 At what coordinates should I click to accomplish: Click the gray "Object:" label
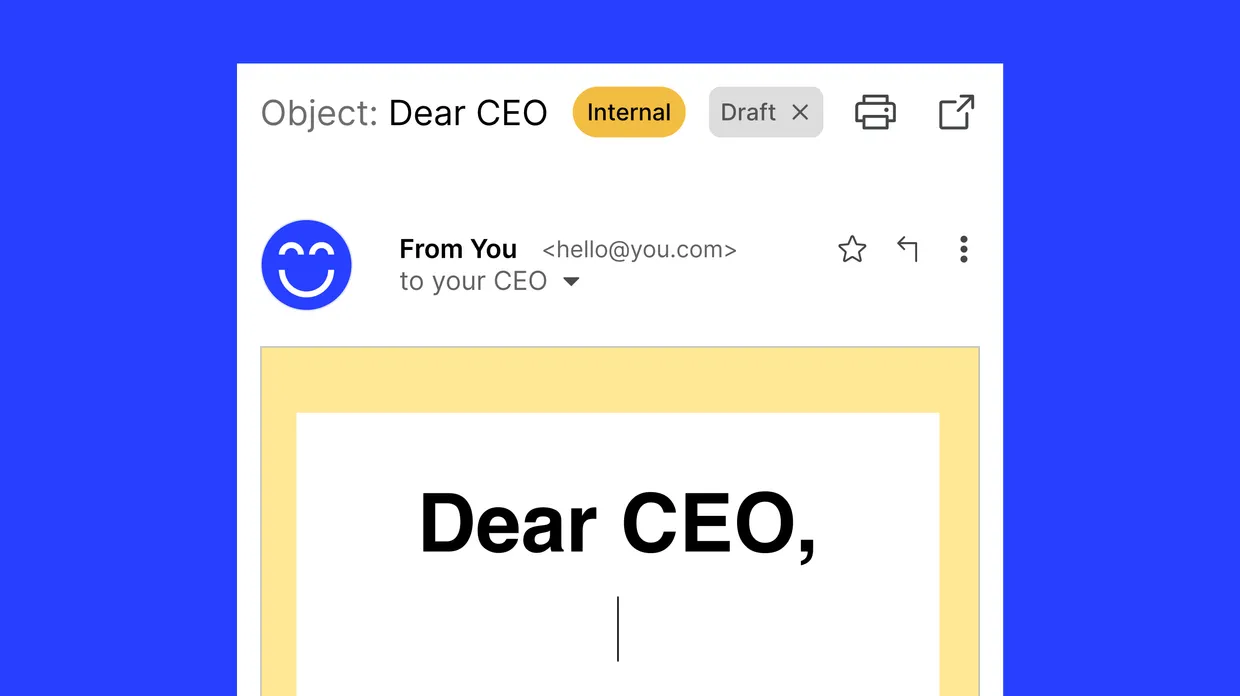click(x=319, y=113)
